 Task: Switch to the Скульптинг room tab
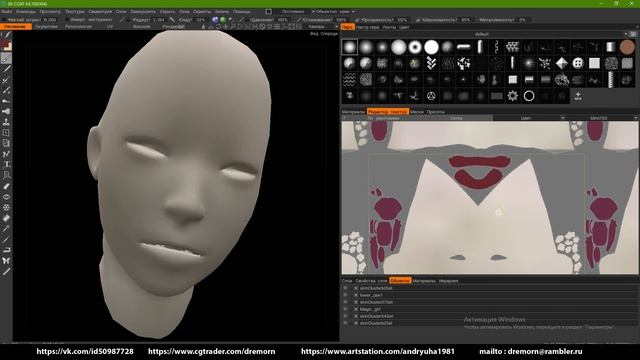(x=47, y=27)
